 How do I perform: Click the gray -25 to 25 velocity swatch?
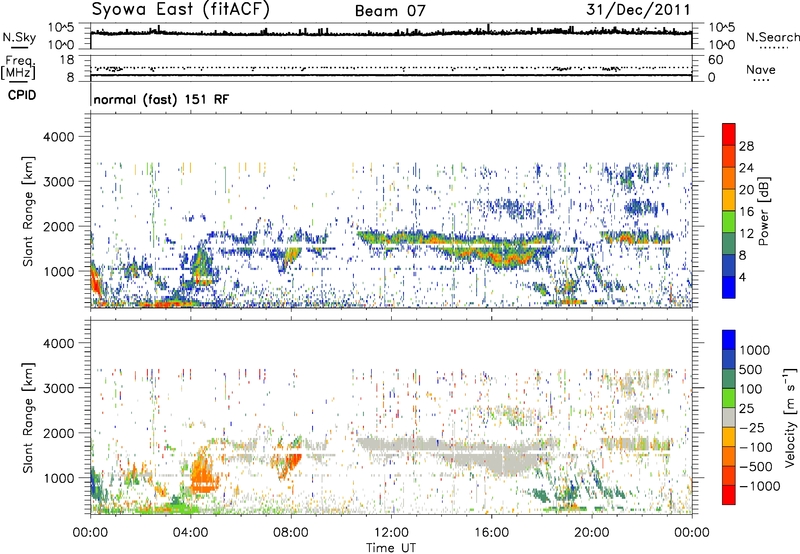coord(729,417)
